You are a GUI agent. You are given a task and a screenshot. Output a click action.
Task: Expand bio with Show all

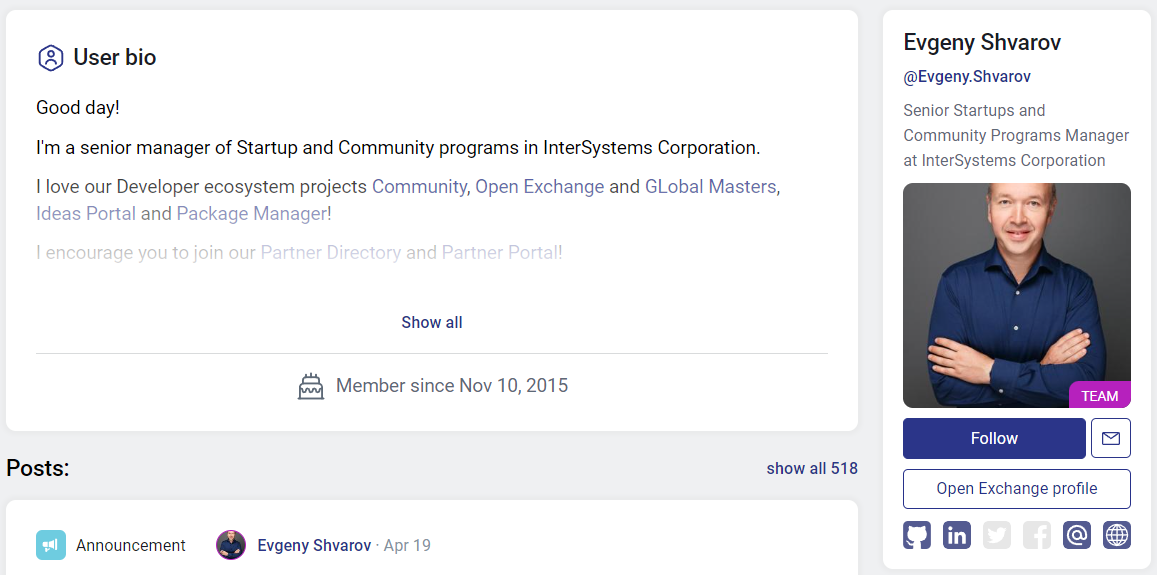432,322
